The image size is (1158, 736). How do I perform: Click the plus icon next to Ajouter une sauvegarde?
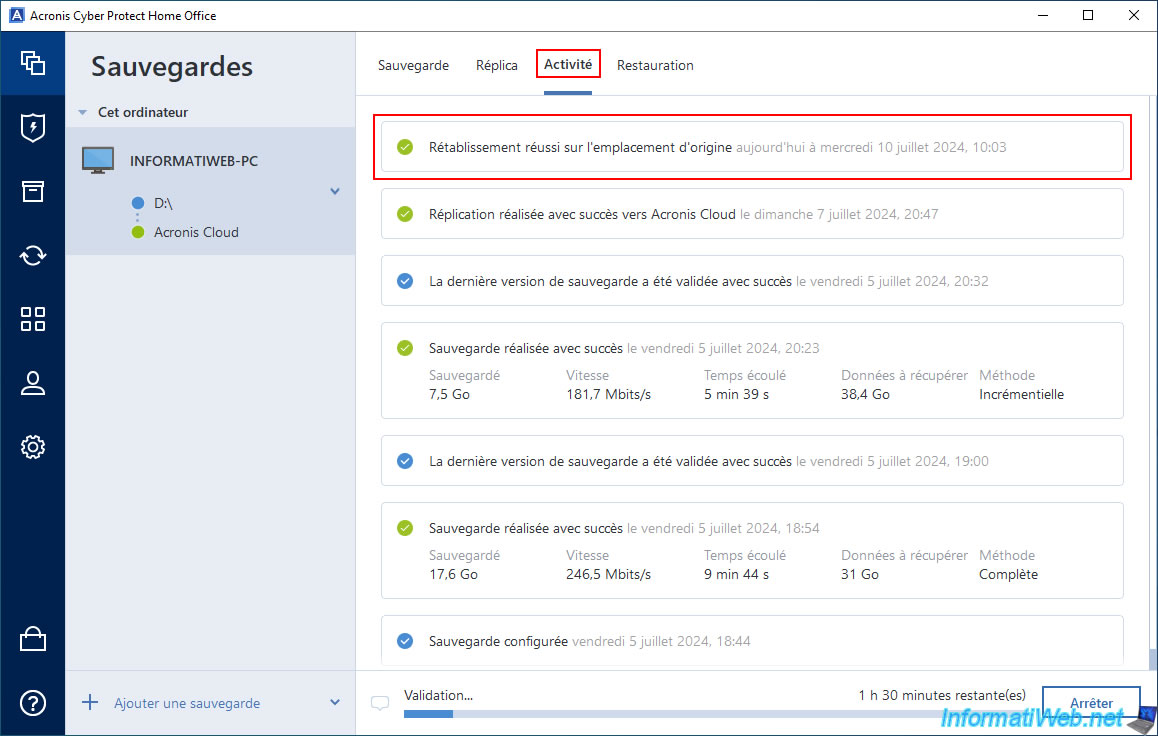tap(89, 702)
